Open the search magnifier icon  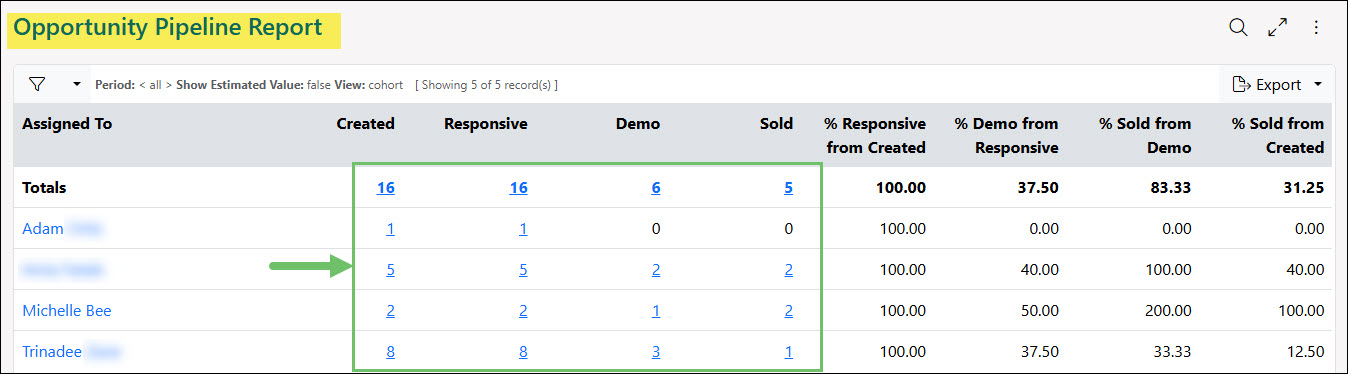point(1238,27)
